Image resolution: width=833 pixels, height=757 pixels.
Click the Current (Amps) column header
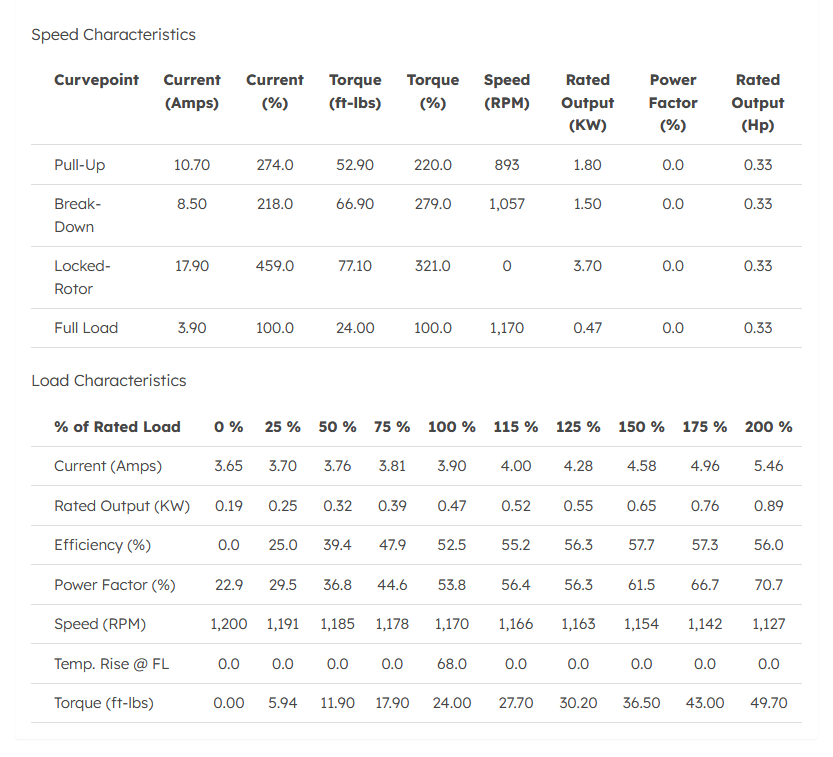191,91
